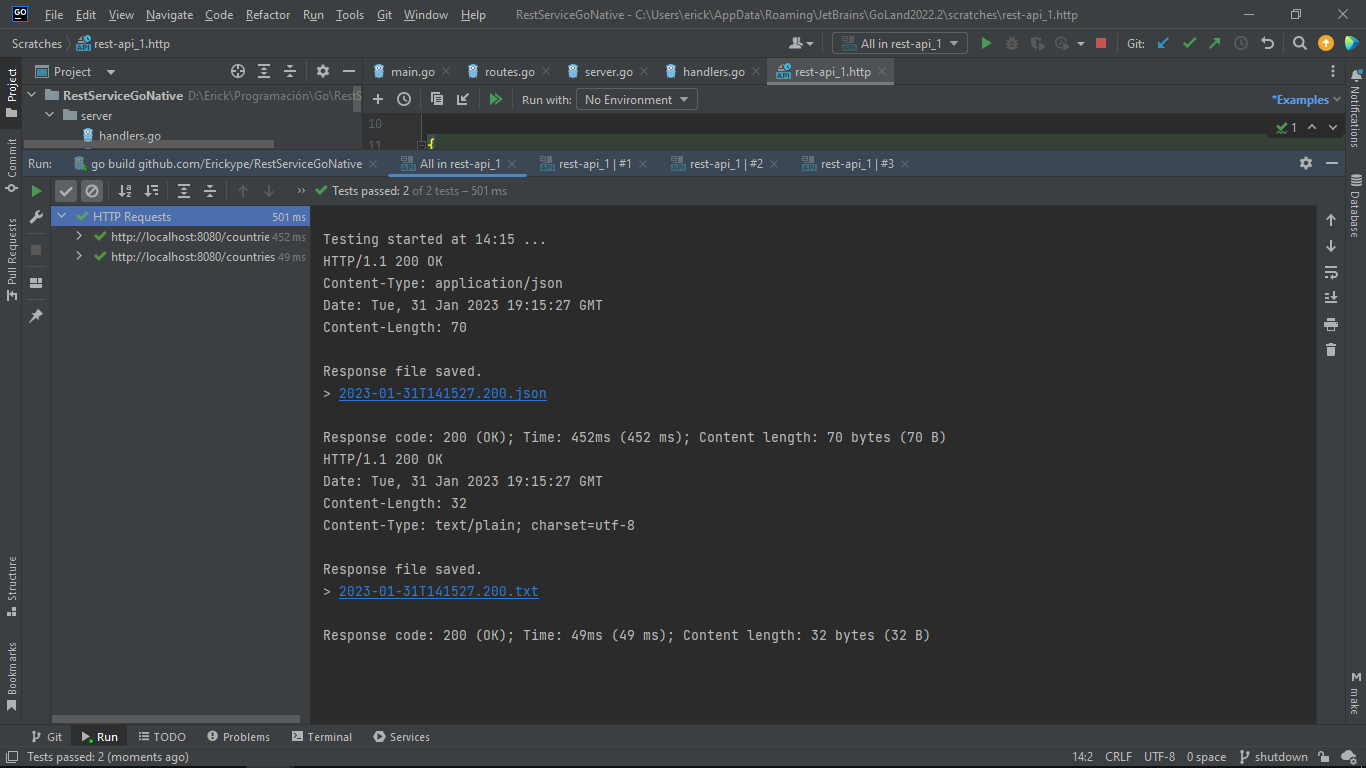
Task: Open saved response 2023-01-31T141527.200.json link
Action: 443,394
